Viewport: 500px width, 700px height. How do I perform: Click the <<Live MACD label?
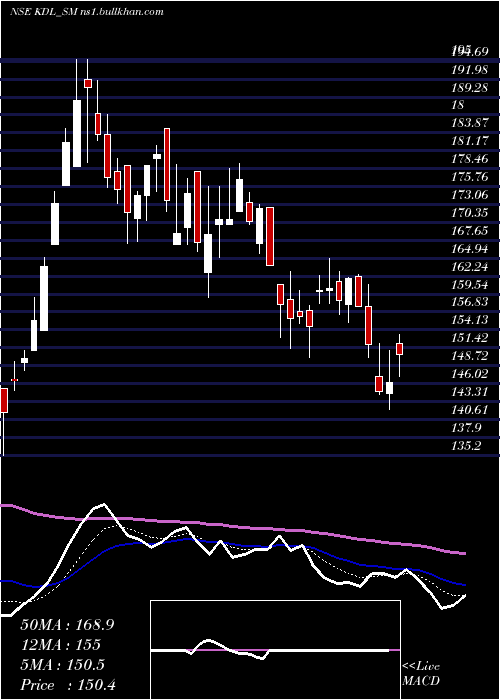coord(421,674)
